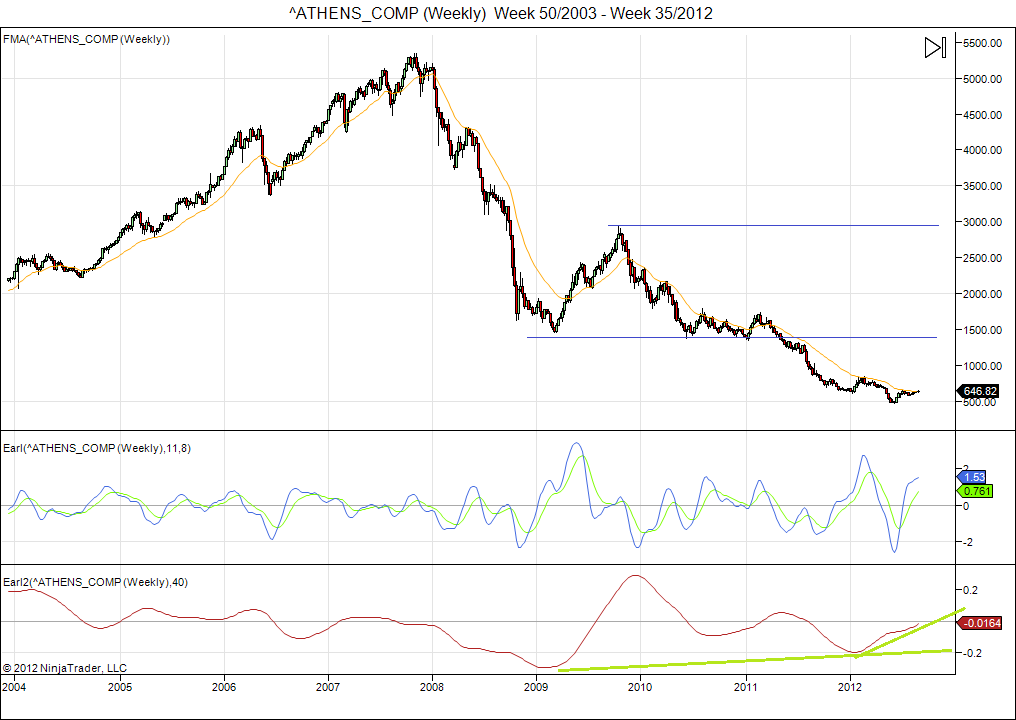The image size is (1016, 720).
Task: Select the Earl2 40 indicator label
Action: (93, 582)
